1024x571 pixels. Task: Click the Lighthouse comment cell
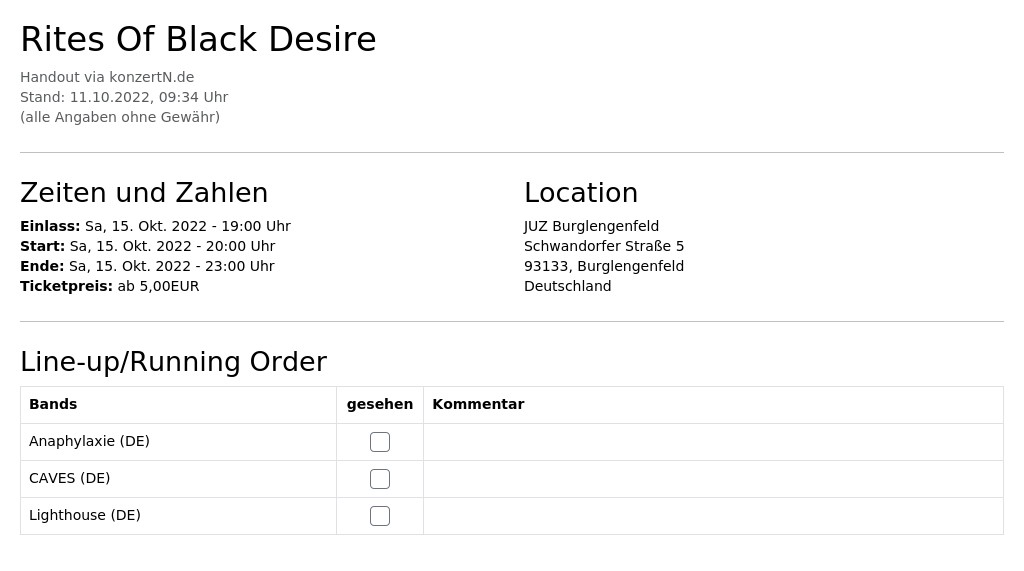click(713, 516)
